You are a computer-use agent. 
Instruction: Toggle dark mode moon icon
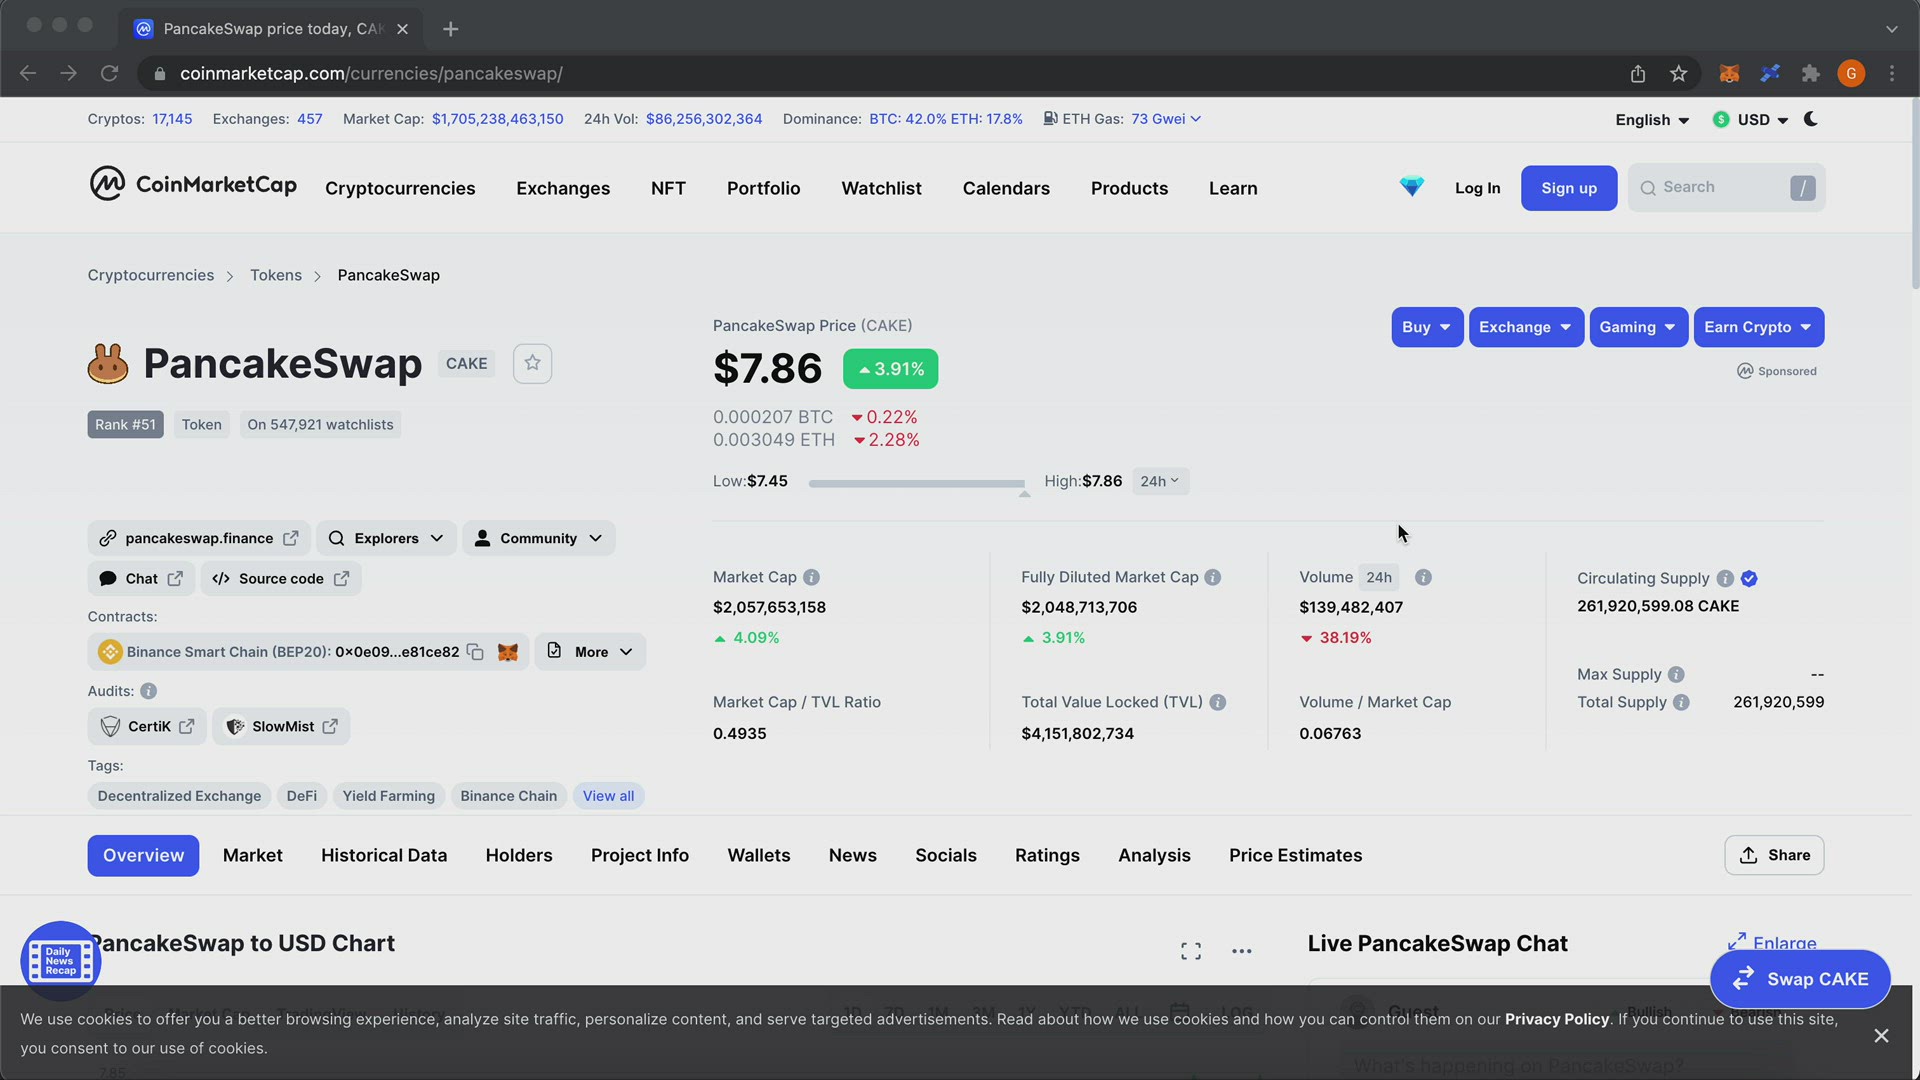[1811, 119]
